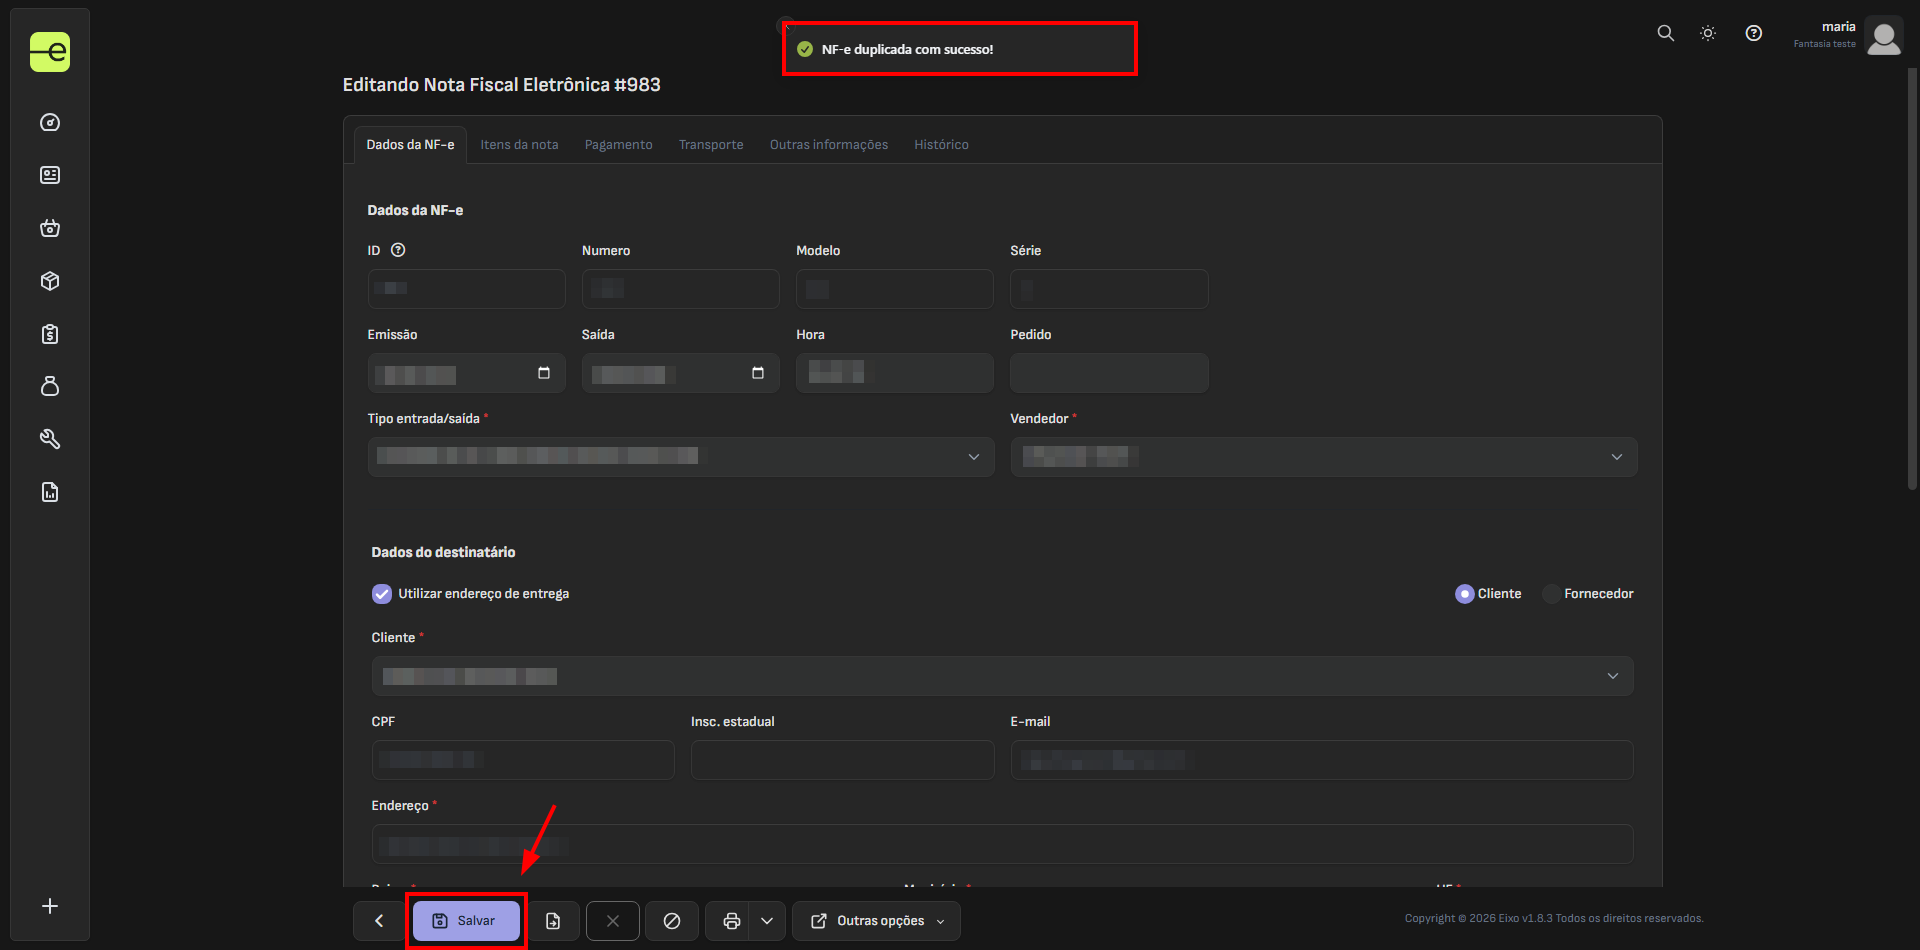Go back with the arrow button
1920x950 pixels.
click(379, 921)
